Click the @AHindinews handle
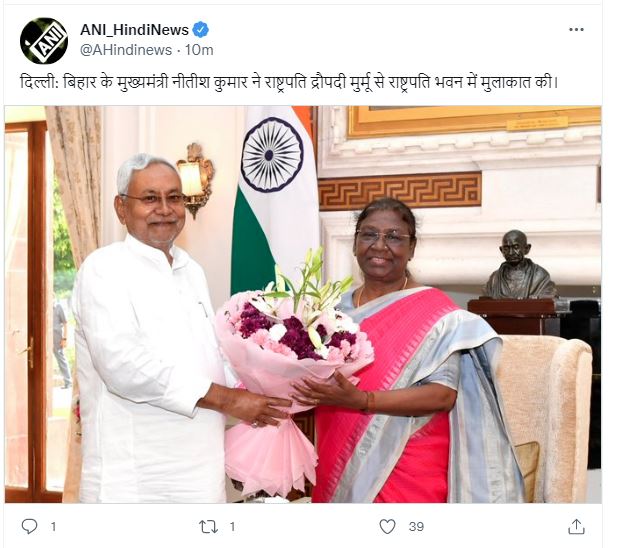 126,50
